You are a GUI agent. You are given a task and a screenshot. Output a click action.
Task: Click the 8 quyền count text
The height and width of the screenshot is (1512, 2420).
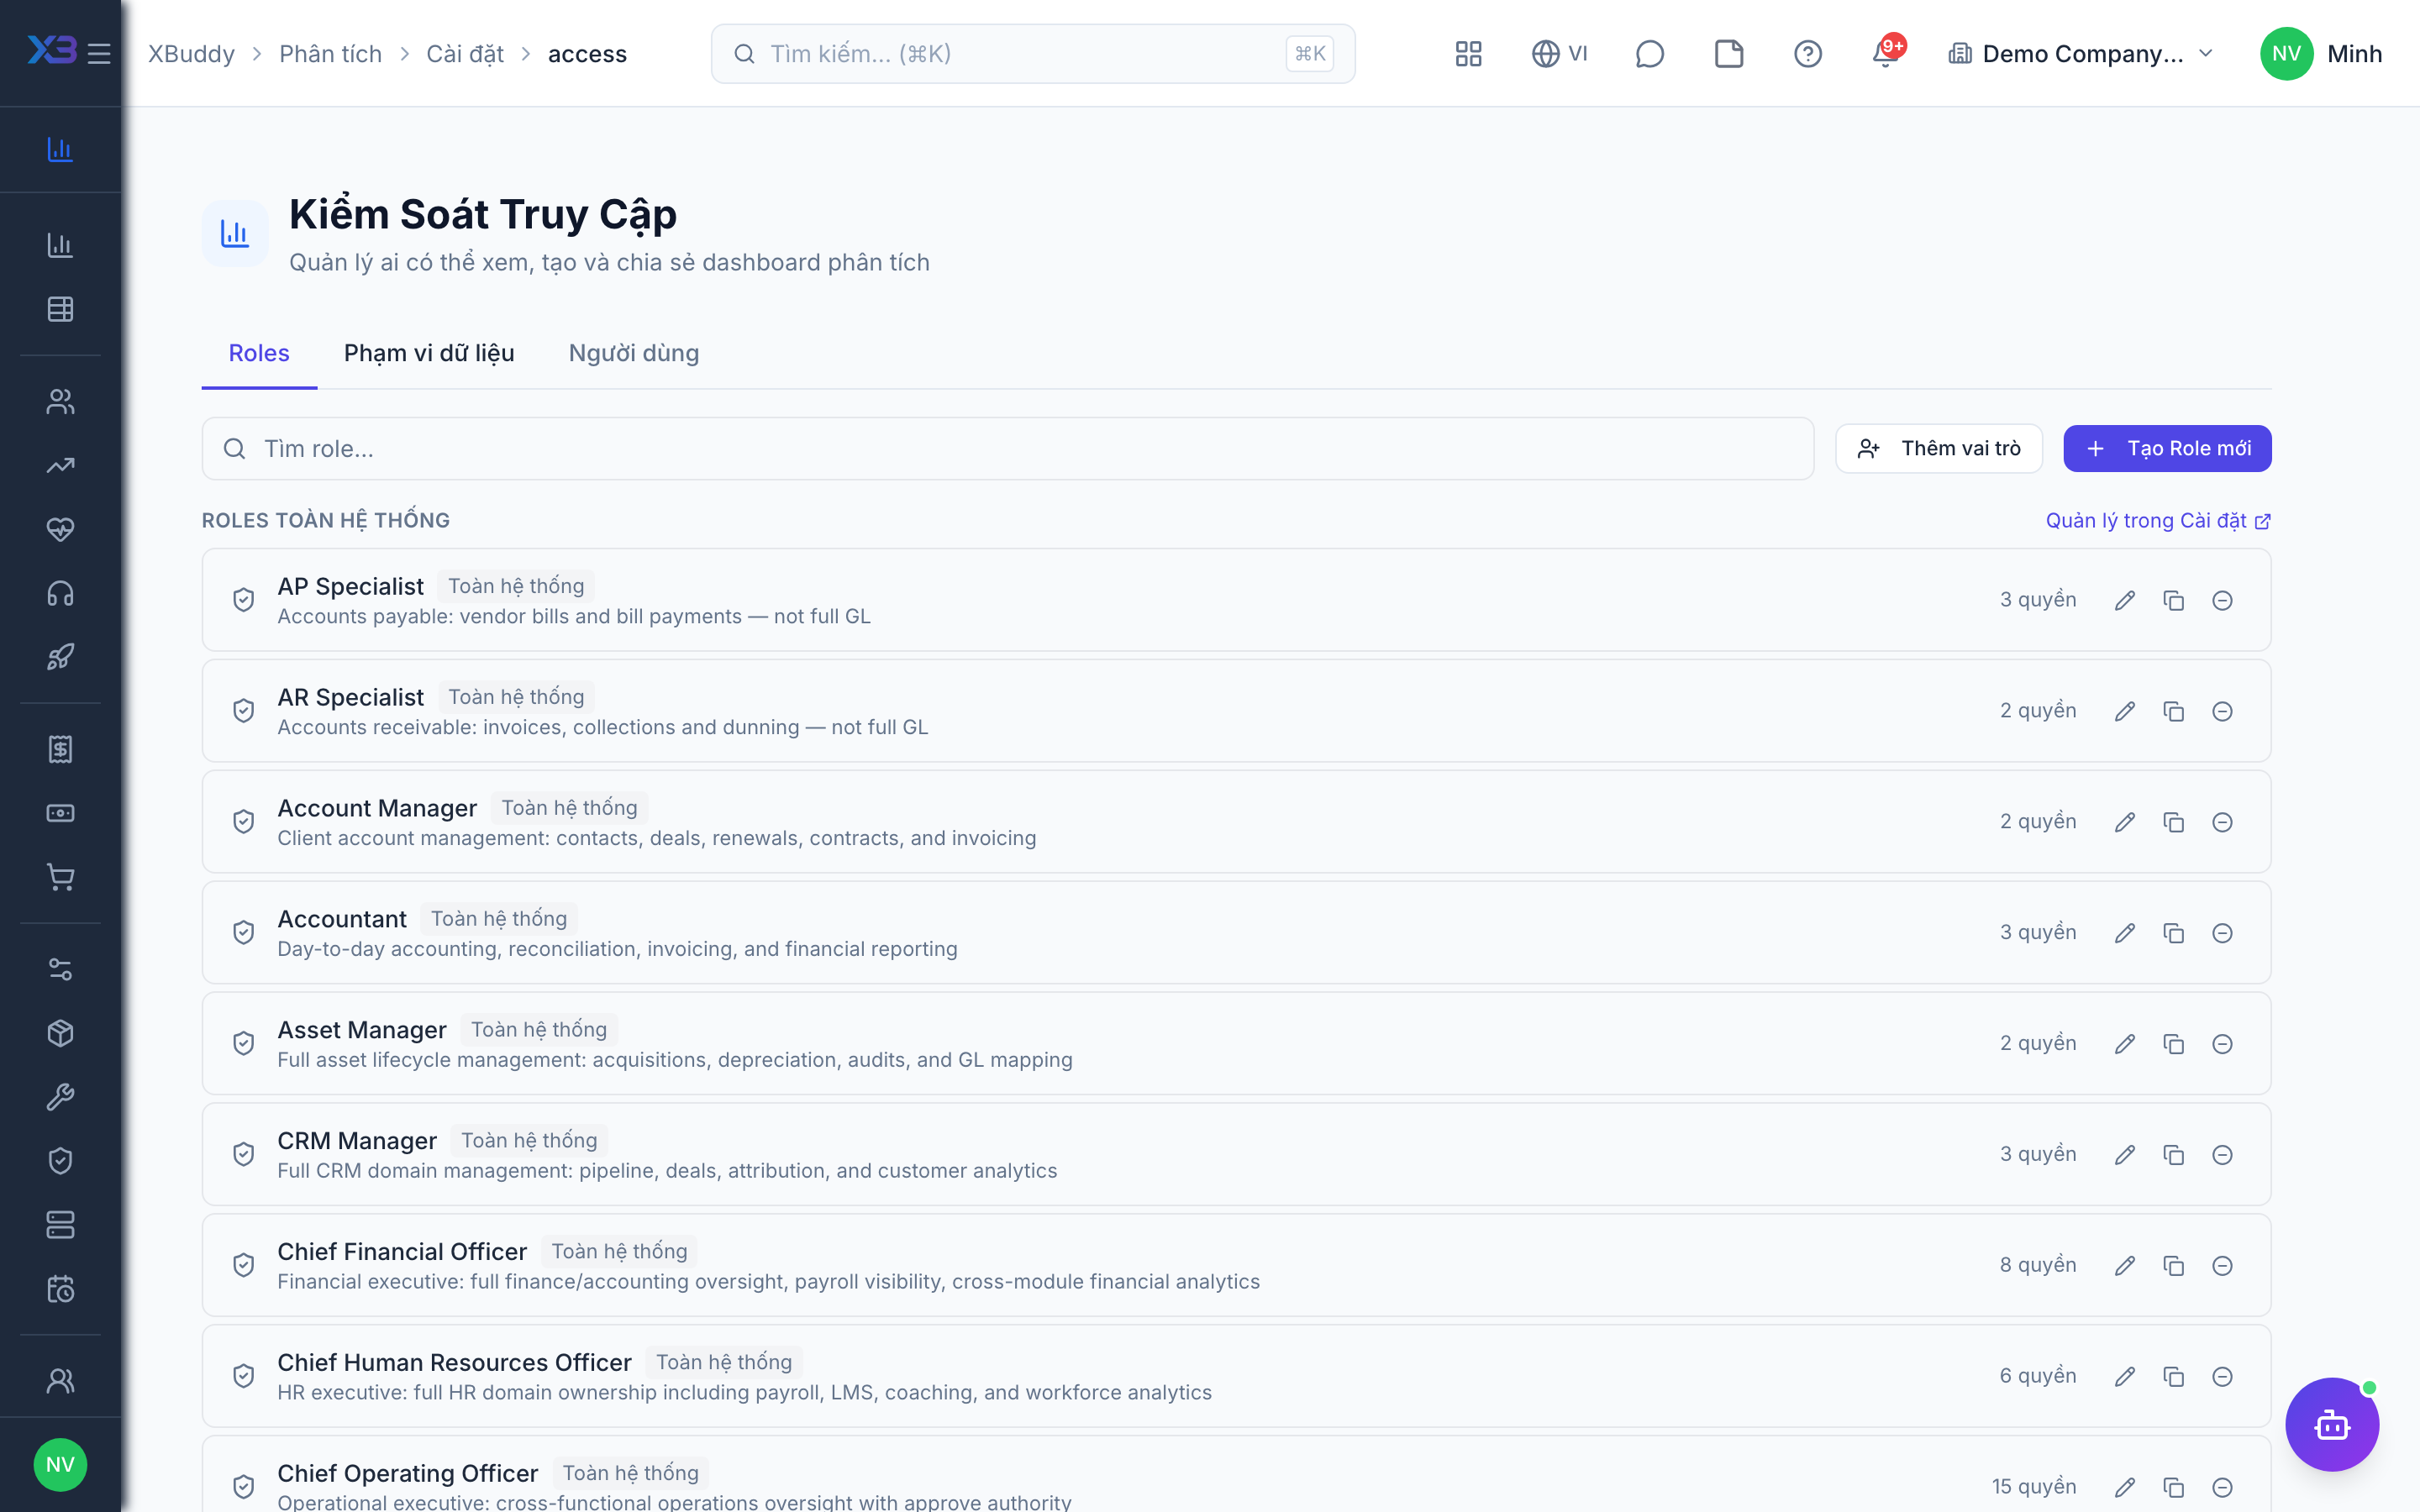[x=2038, y=1265]
